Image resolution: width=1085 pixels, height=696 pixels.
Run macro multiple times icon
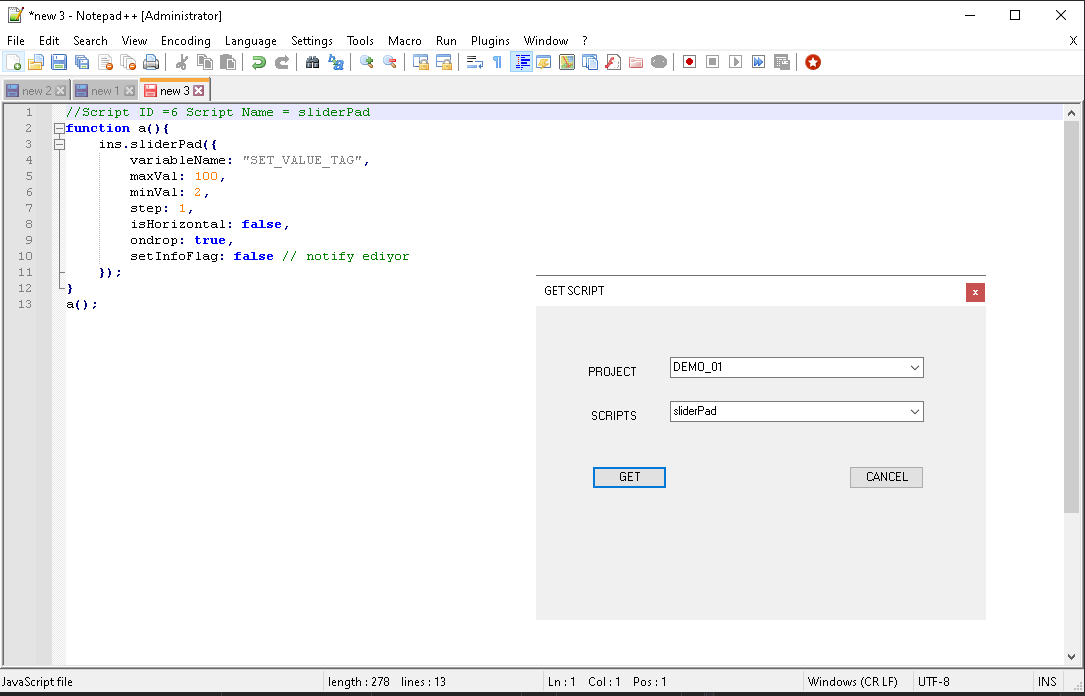click(758, 62)
